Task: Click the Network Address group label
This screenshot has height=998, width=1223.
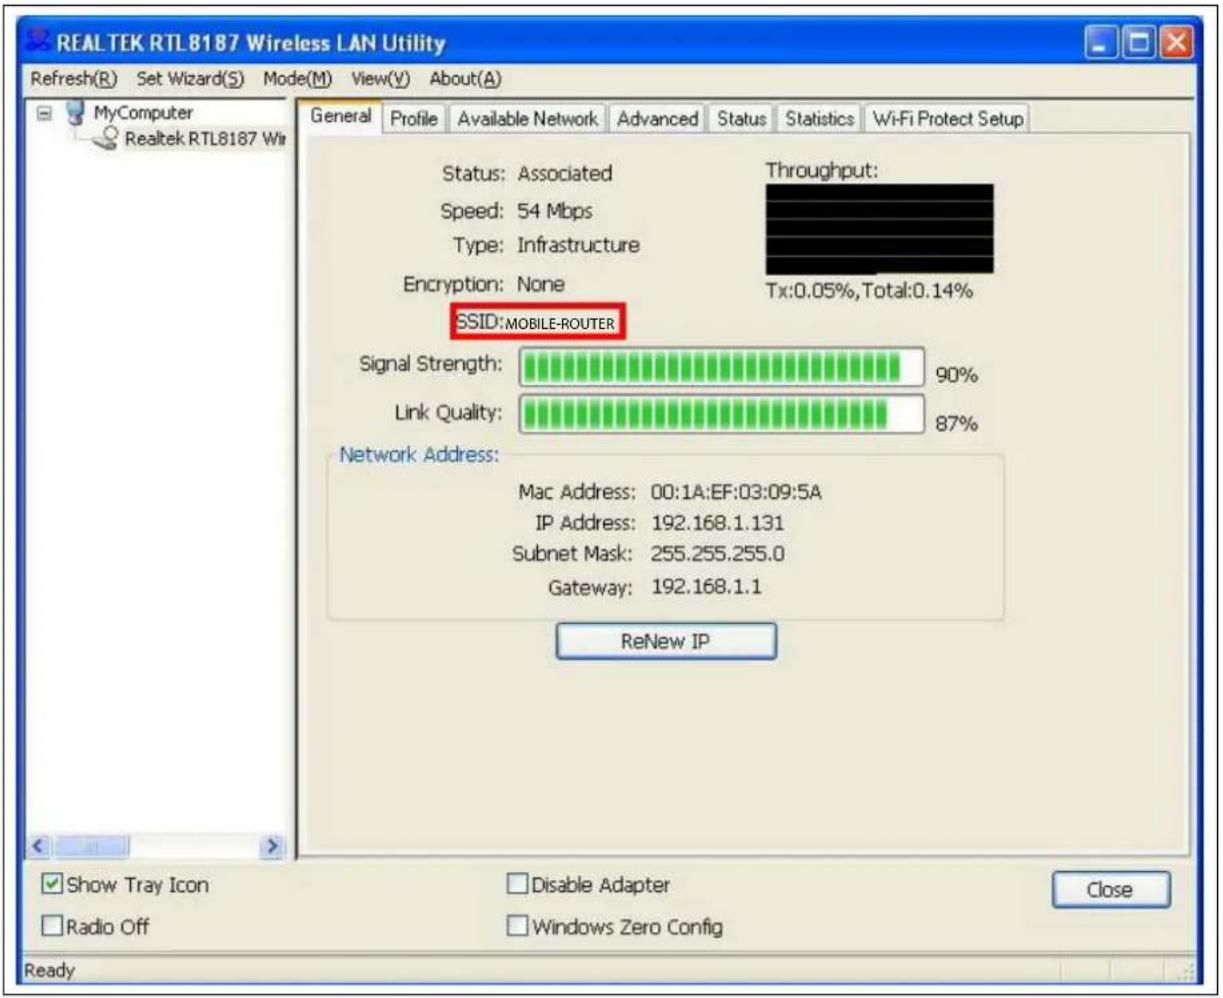Action: [x=418, y=455]
